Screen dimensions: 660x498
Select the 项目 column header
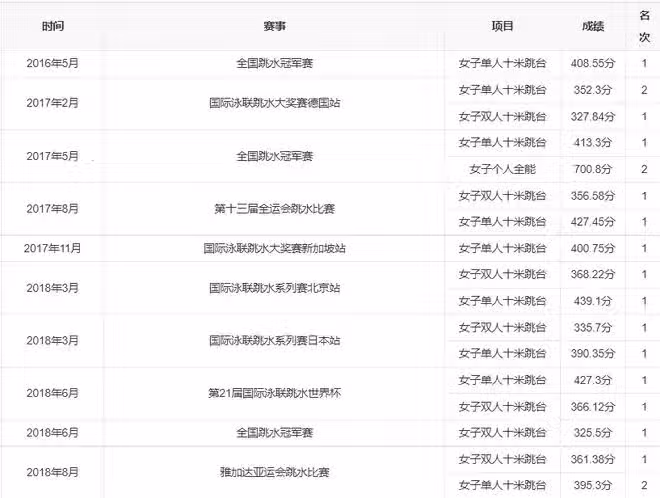(503, 27)
